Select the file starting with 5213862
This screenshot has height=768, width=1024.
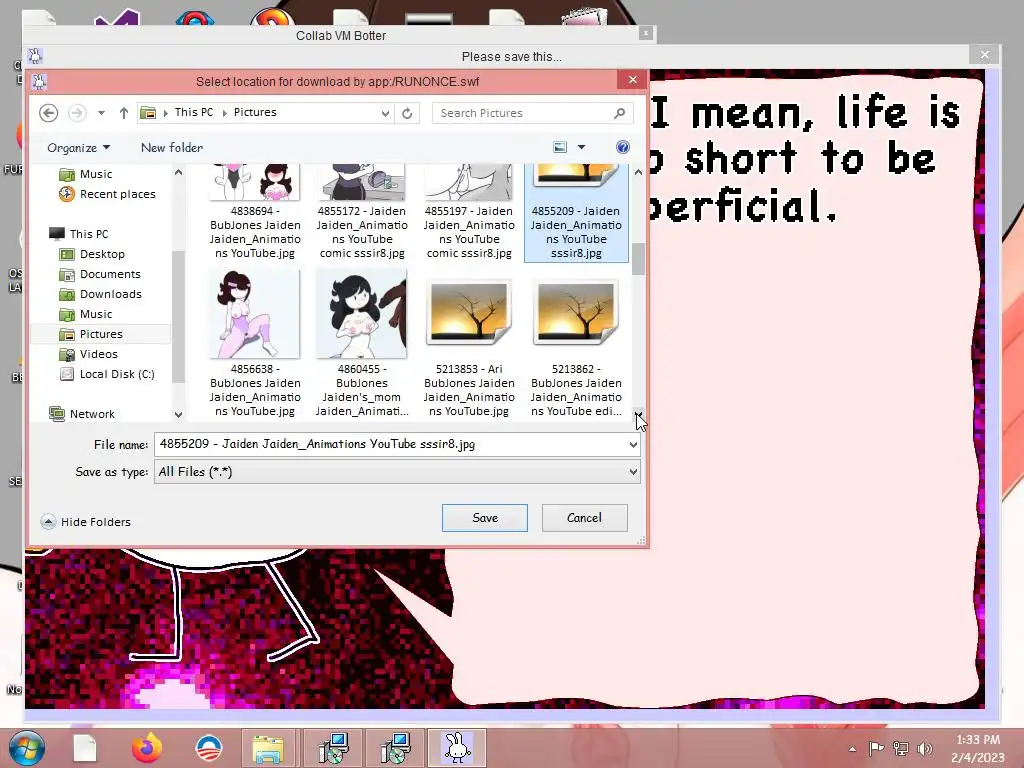pos(576,345)
